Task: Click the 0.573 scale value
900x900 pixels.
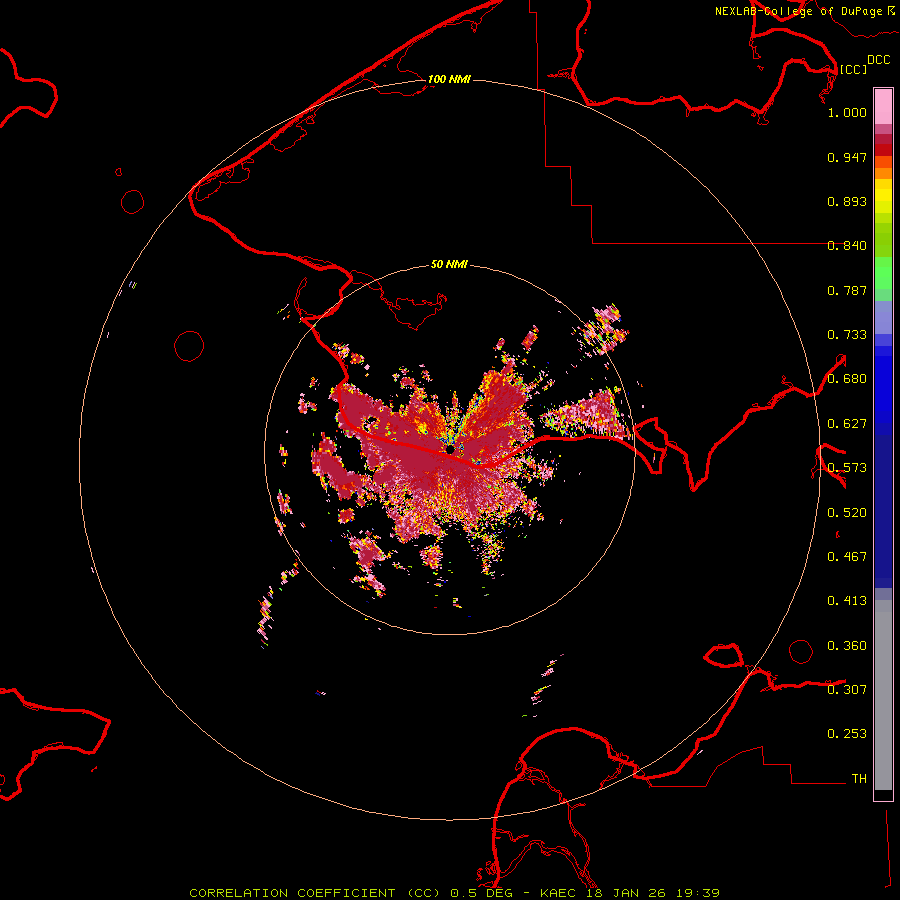Action: (847, 468)
